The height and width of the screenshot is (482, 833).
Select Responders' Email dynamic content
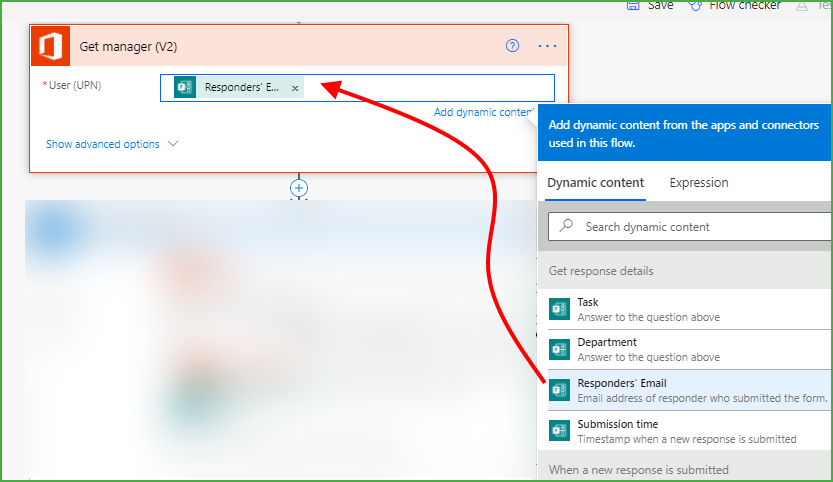pyautogui.click(x=689, y=391)
